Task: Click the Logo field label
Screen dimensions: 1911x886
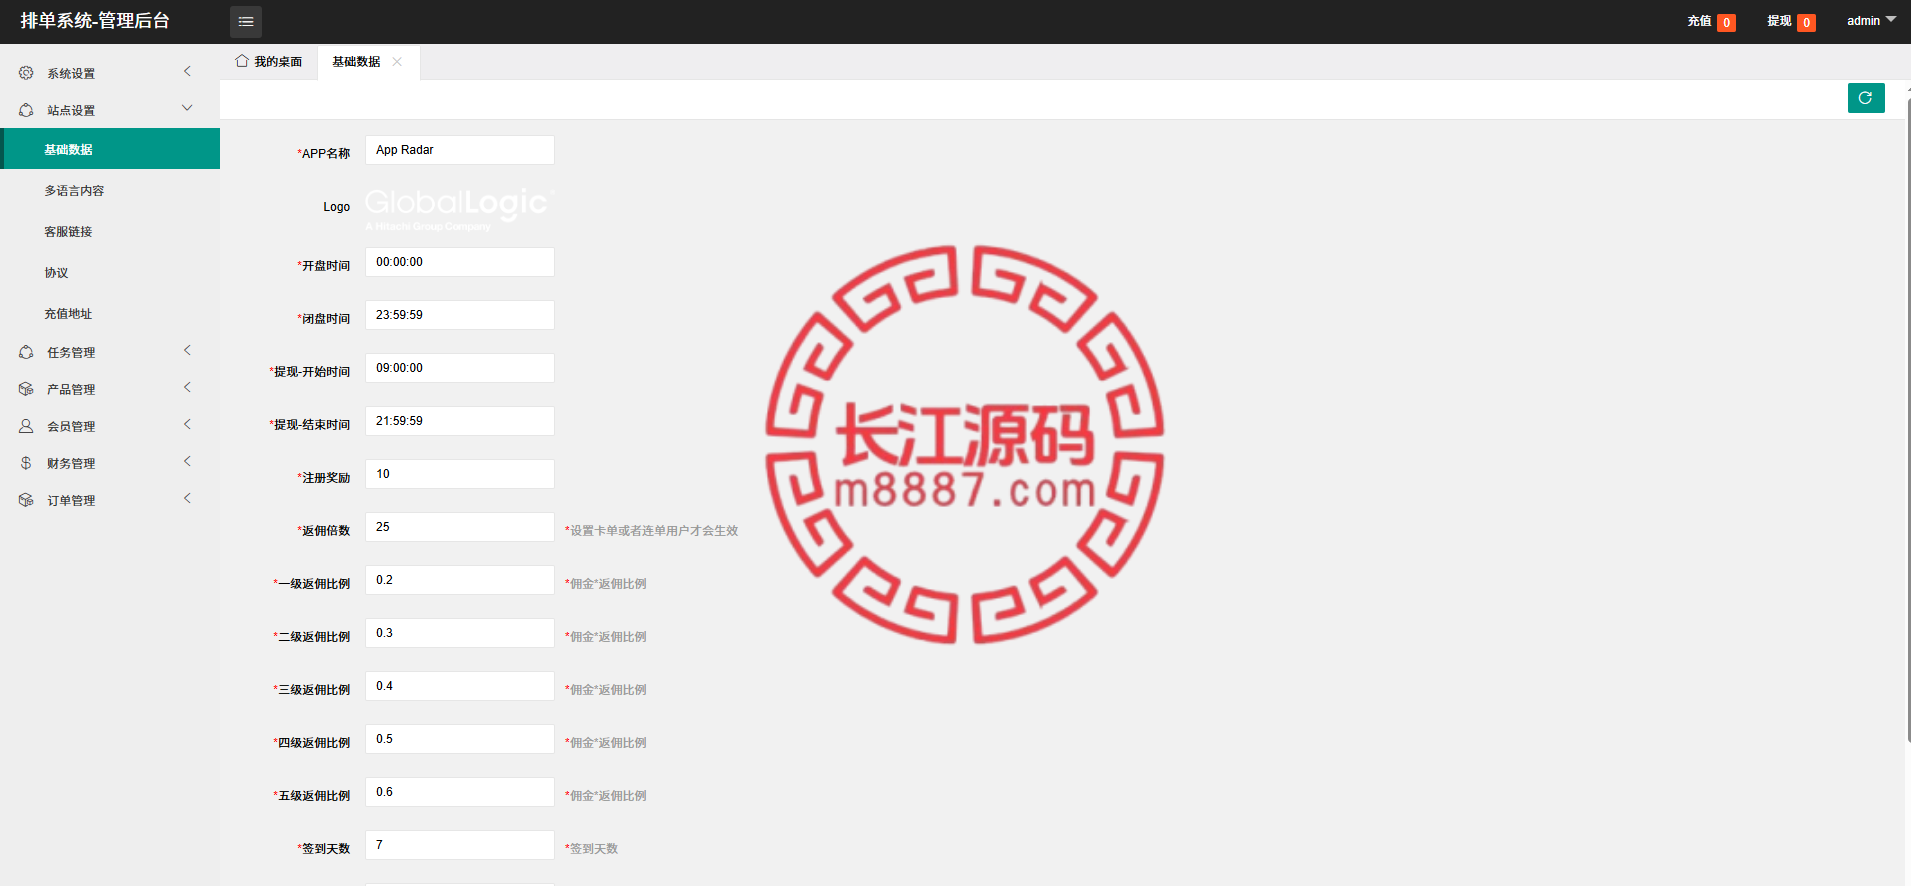Action: coord(336,207)
